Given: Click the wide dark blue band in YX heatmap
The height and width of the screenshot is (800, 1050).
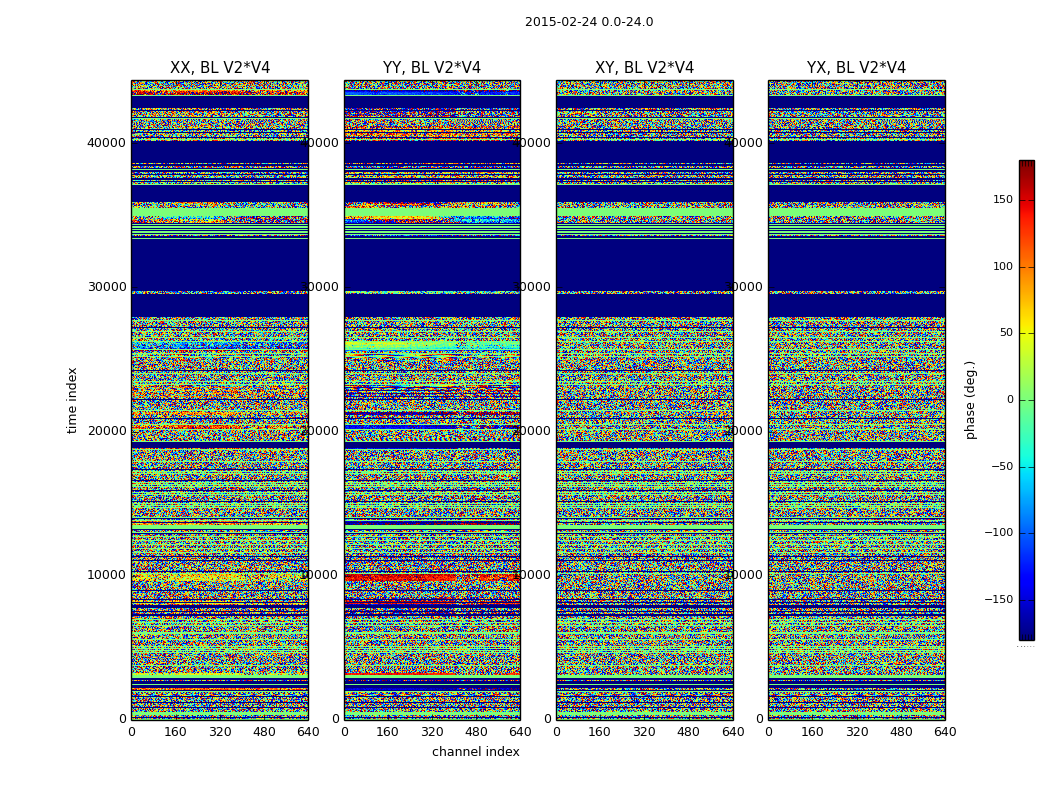Looking at the screenshot, I should [x=856, y=264].
